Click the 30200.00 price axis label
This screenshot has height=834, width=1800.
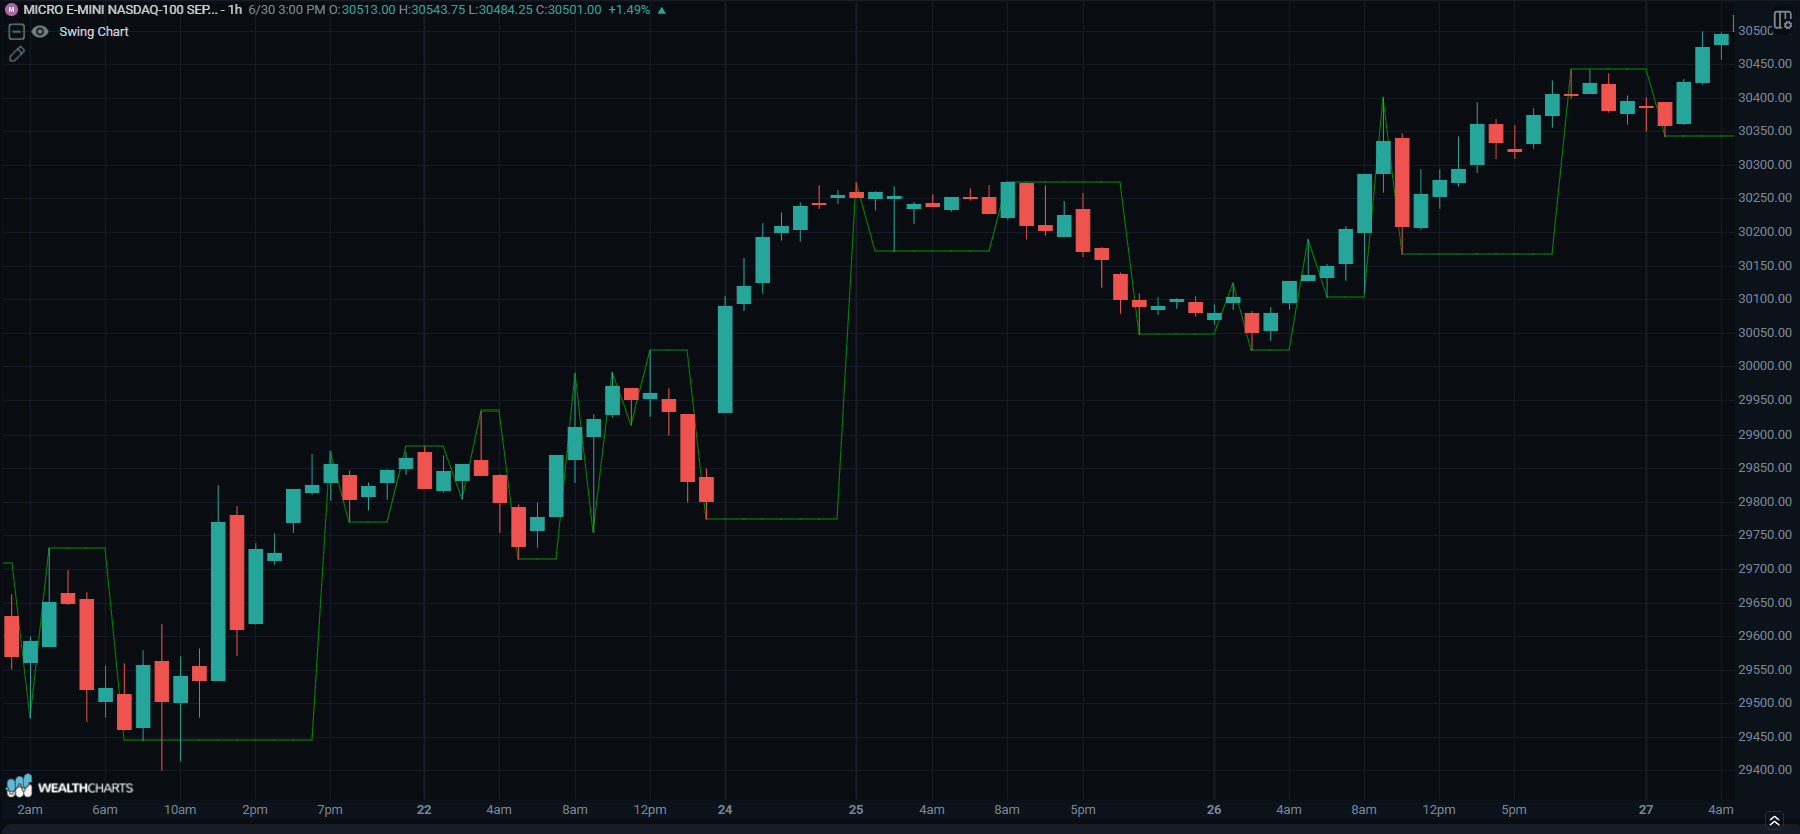(x=1765, y=232)
